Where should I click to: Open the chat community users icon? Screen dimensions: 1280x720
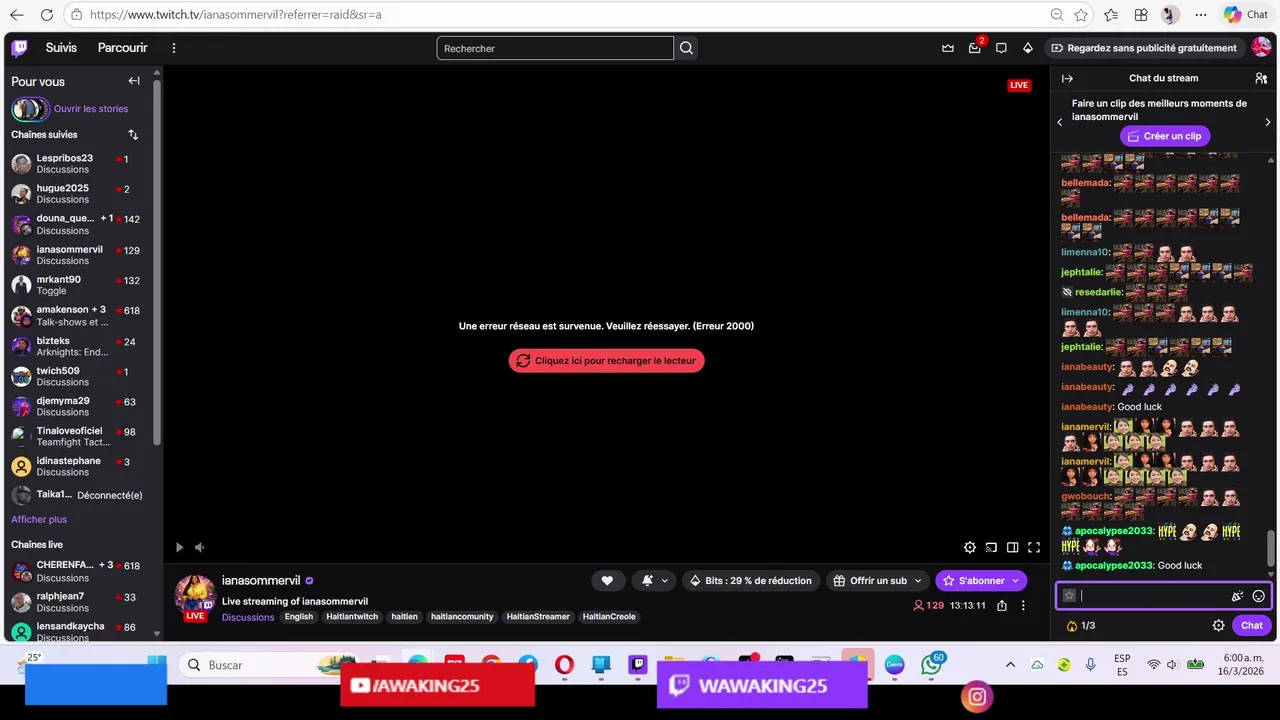click(1261, 78)
